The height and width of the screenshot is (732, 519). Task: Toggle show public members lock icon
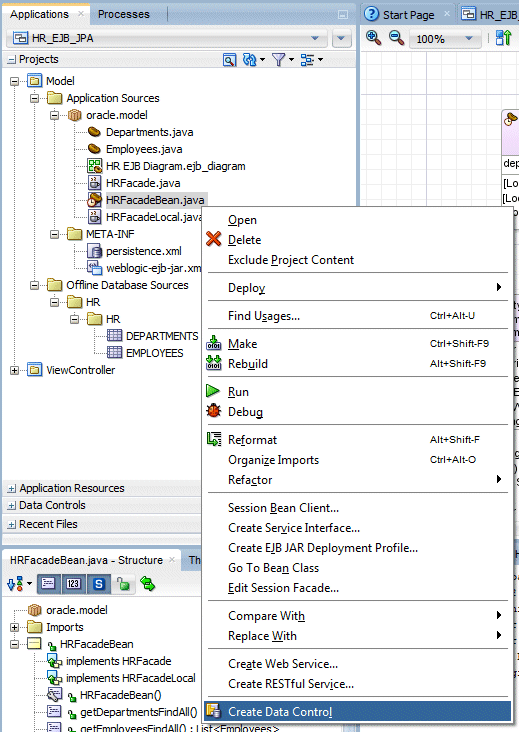tap(124, 584)
